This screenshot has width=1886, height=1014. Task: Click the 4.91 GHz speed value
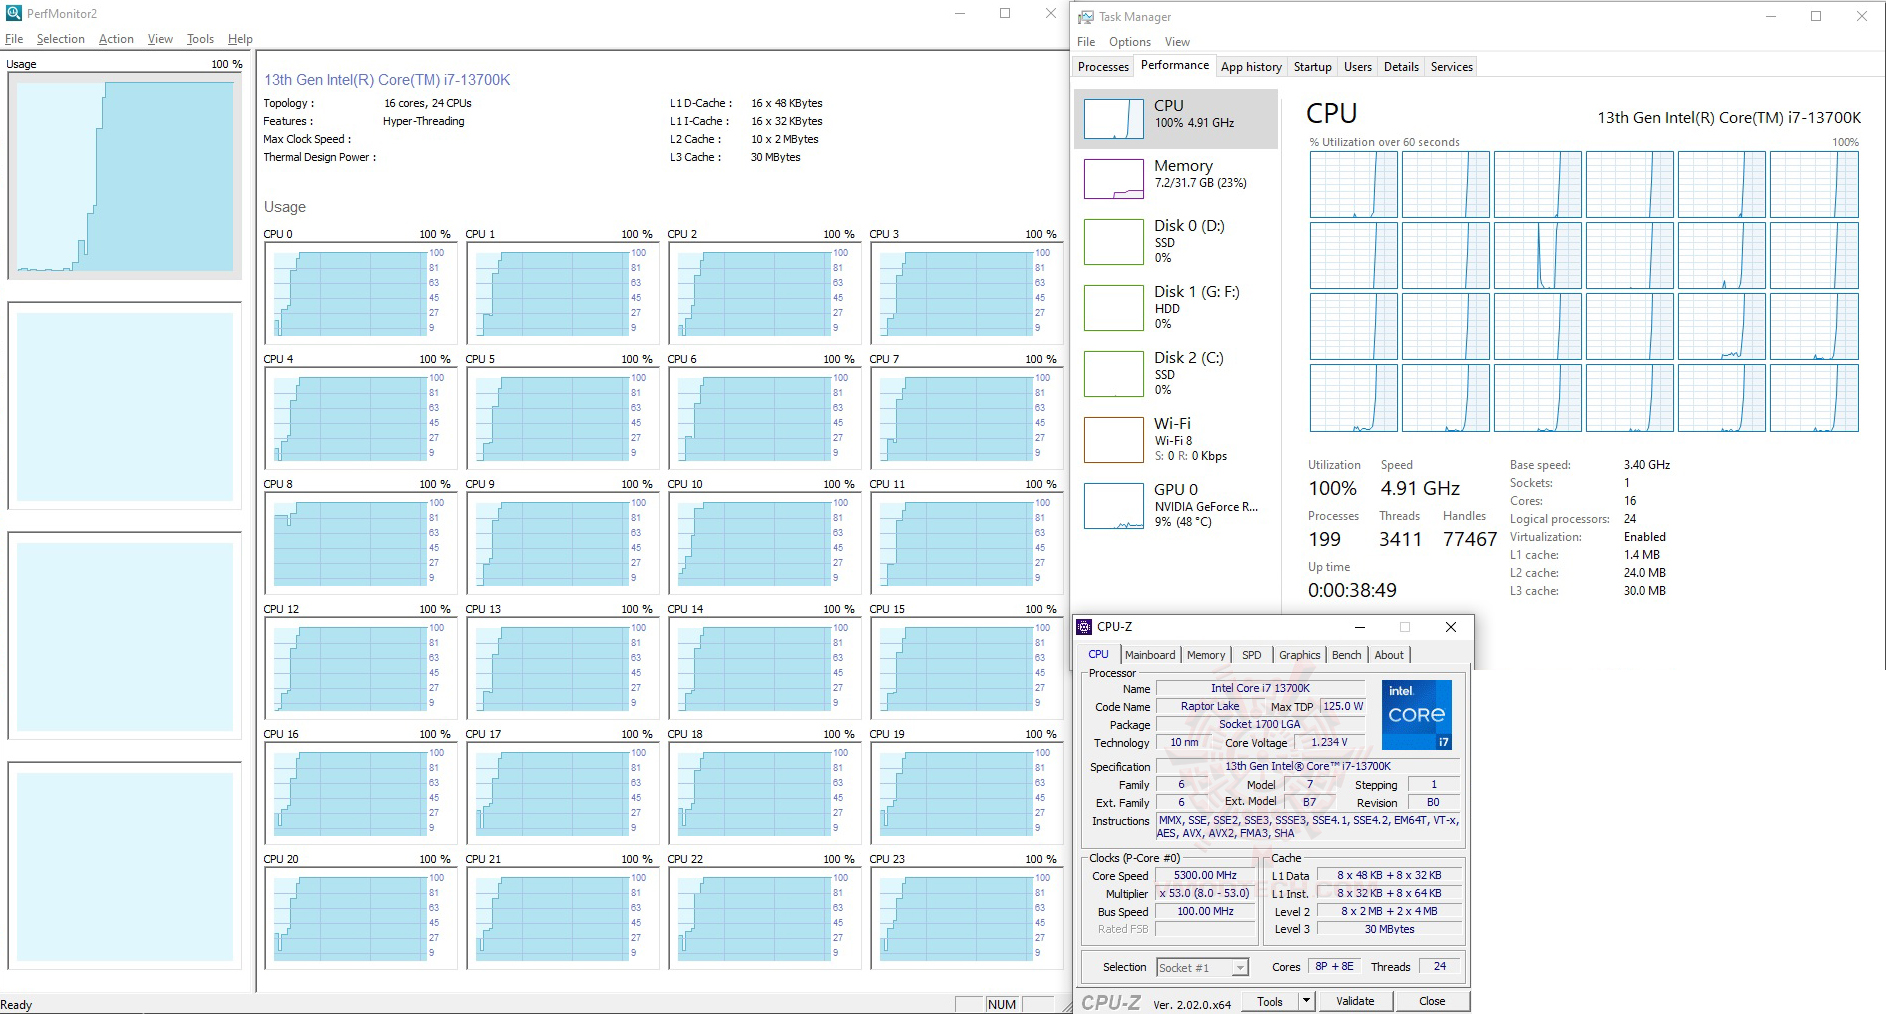tap(1420, 488)
